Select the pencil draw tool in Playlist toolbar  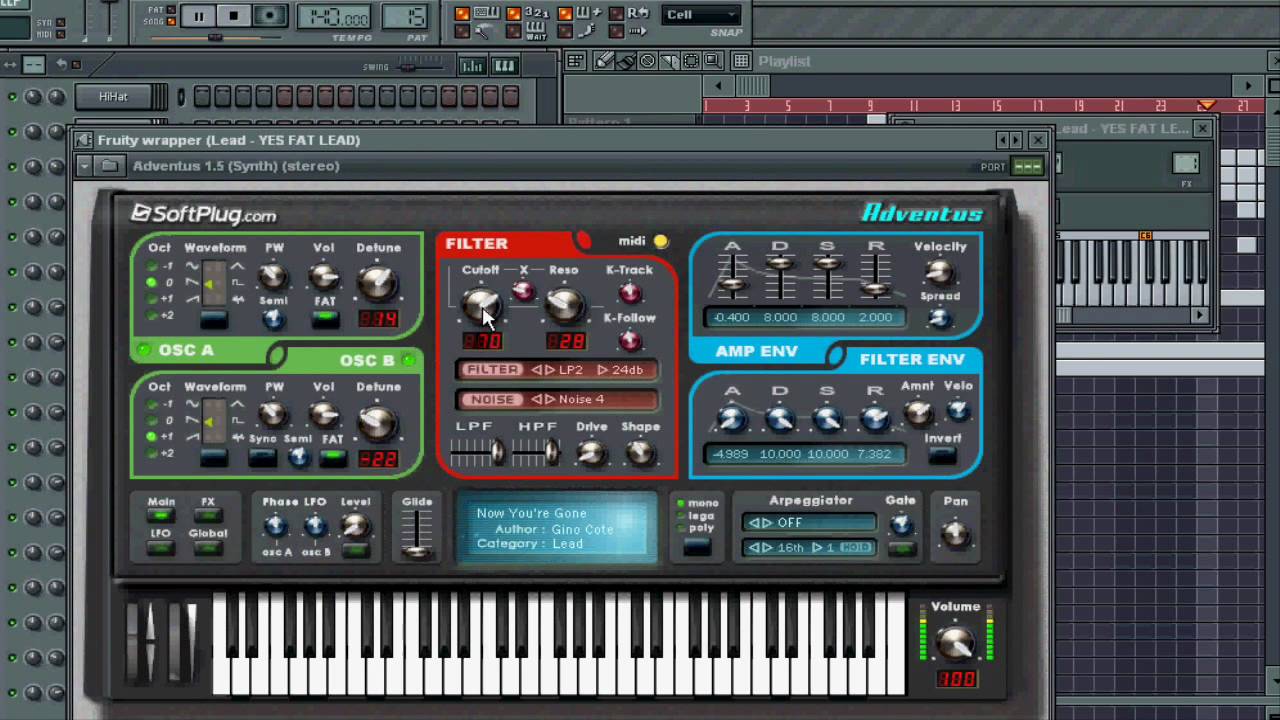[x=603, y=61]
